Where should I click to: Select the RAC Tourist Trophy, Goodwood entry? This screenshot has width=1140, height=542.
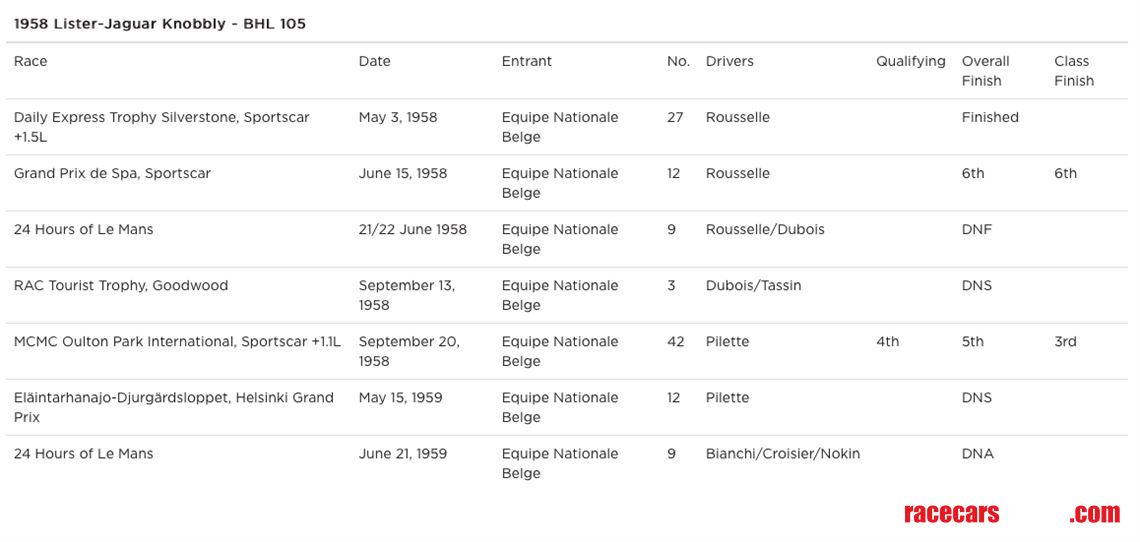pyautogui.click(x=121, y=285)
